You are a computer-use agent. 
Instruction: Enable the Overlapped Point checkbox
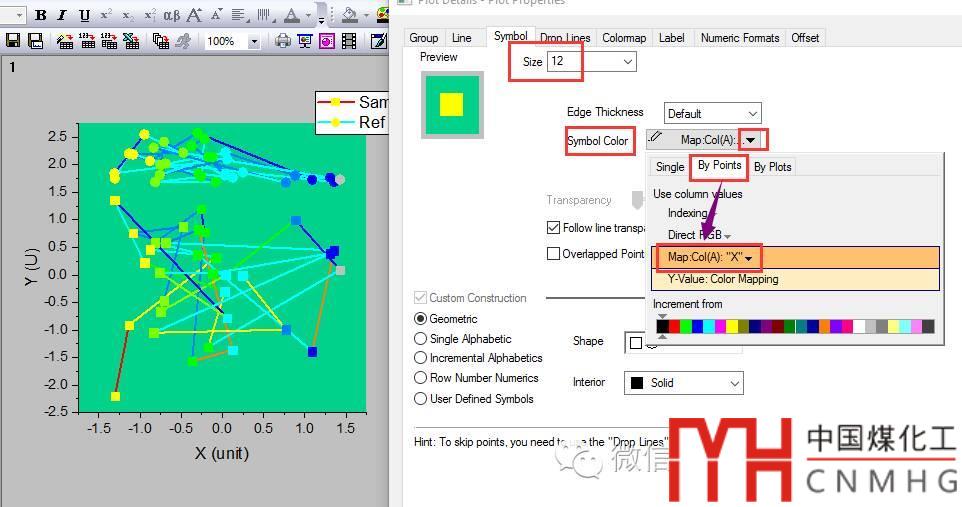point(553,254)
